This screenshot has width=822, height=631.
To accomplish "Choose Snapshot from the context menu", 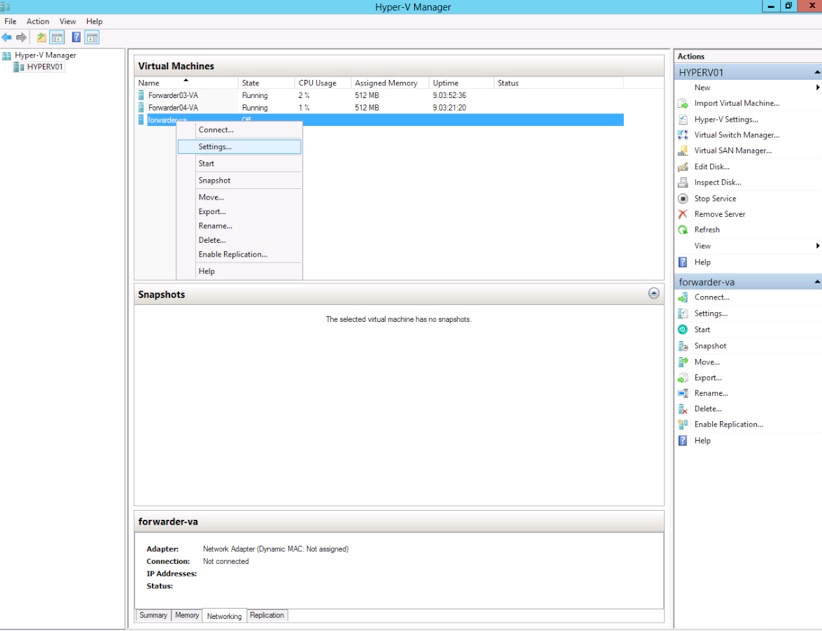I will [x=240, y=180].
